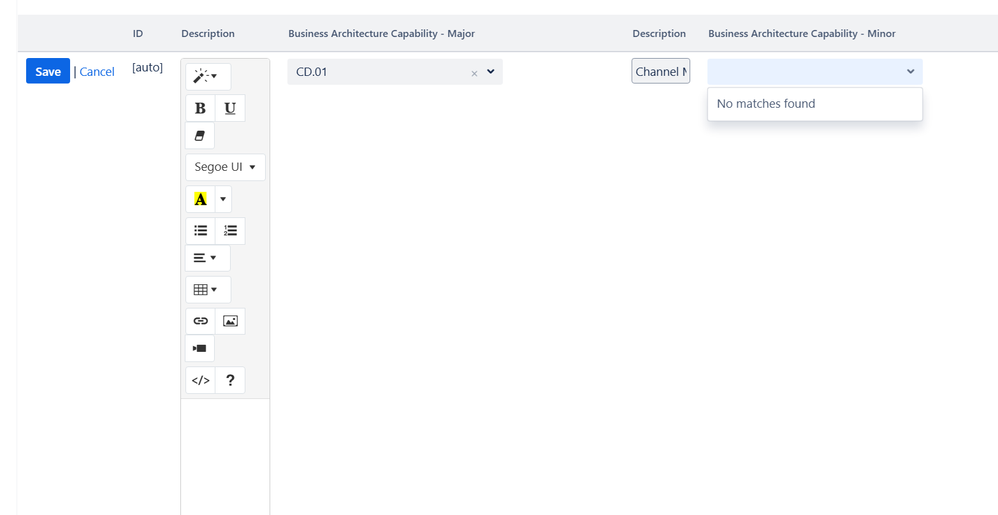Insert a video with the camera icon
Screen dimensions: 998x515
200,348
